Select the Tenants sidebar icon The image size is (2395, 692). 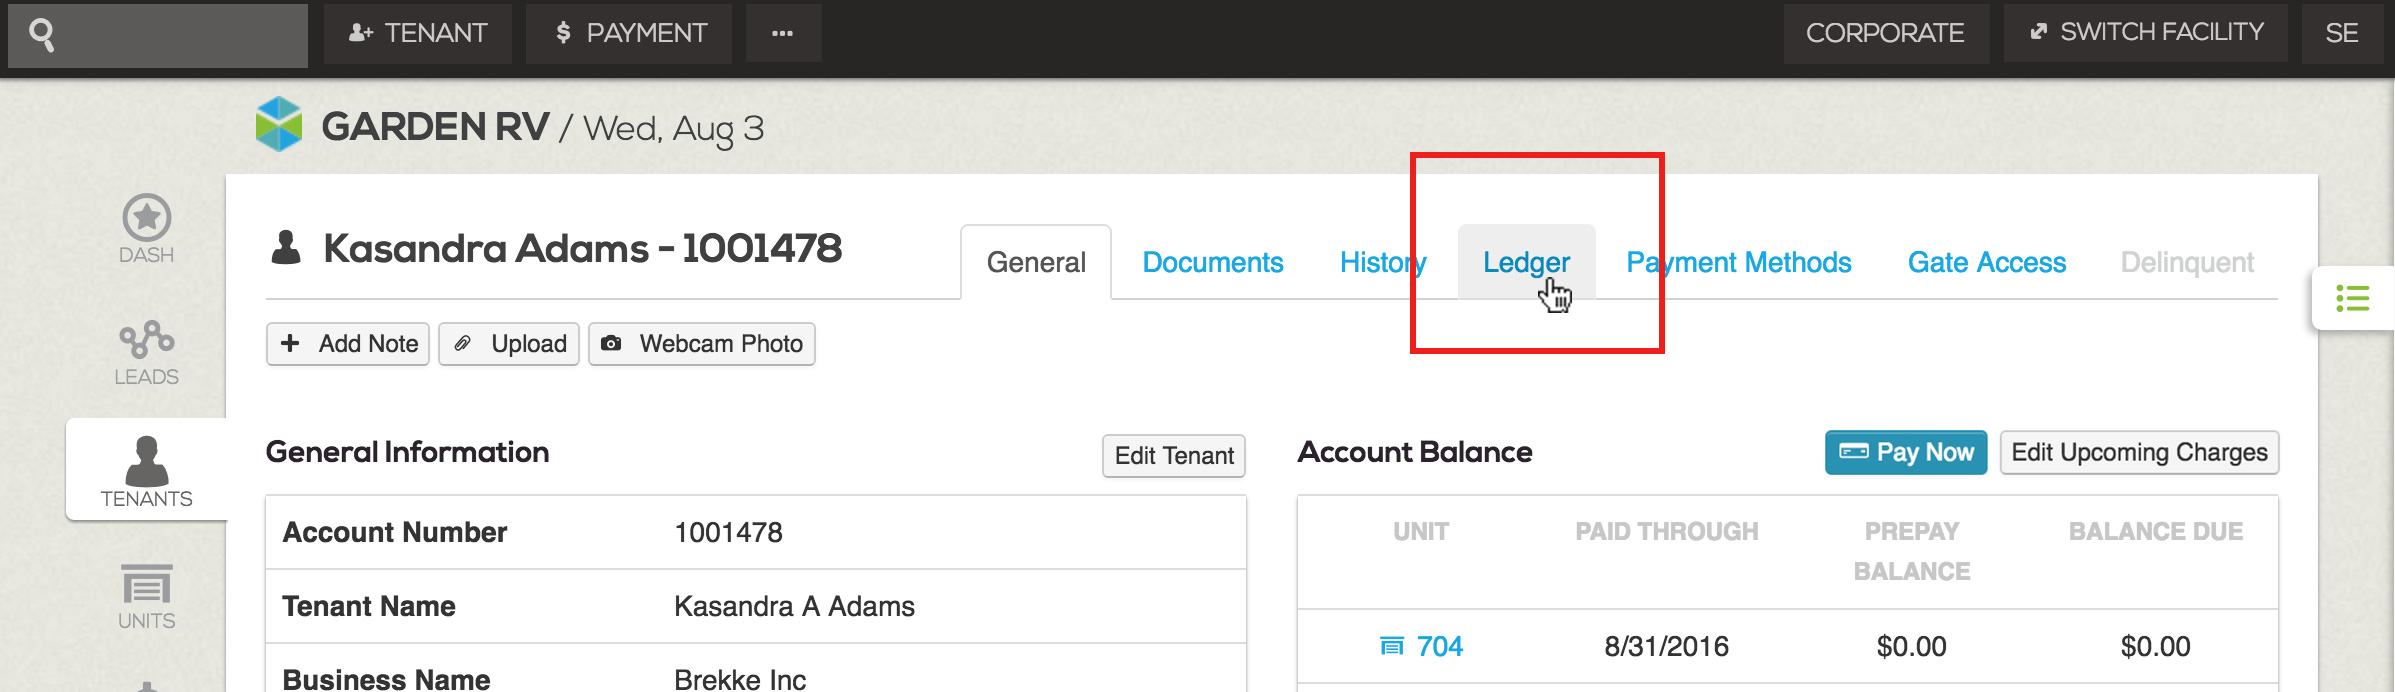click(147, 470)
